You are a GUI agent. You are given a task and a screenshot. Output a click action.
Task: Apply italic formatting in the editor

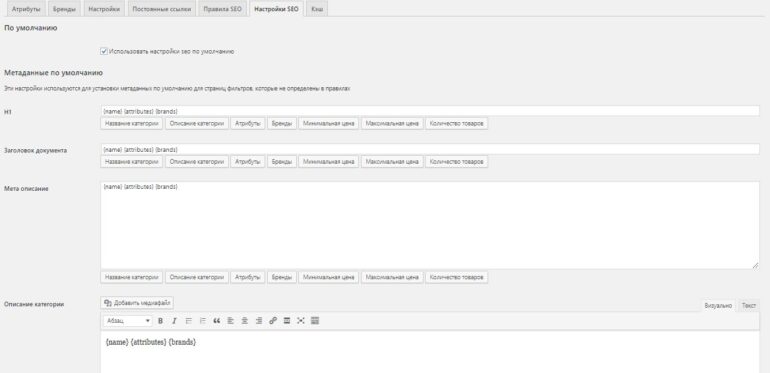pyautogui.click(x=174, y=321)
